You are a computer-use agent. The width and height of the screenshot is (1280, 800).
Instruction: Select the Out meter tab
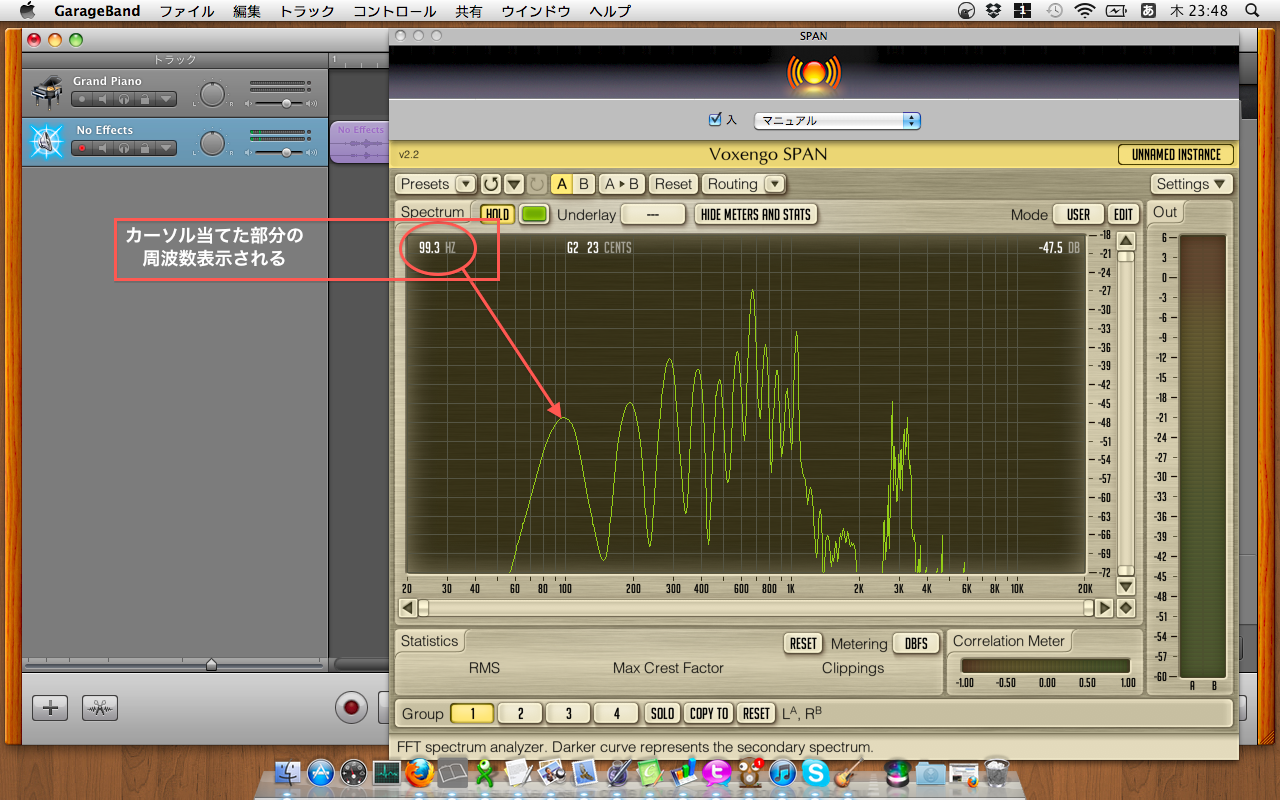(x=1166, y=212)
